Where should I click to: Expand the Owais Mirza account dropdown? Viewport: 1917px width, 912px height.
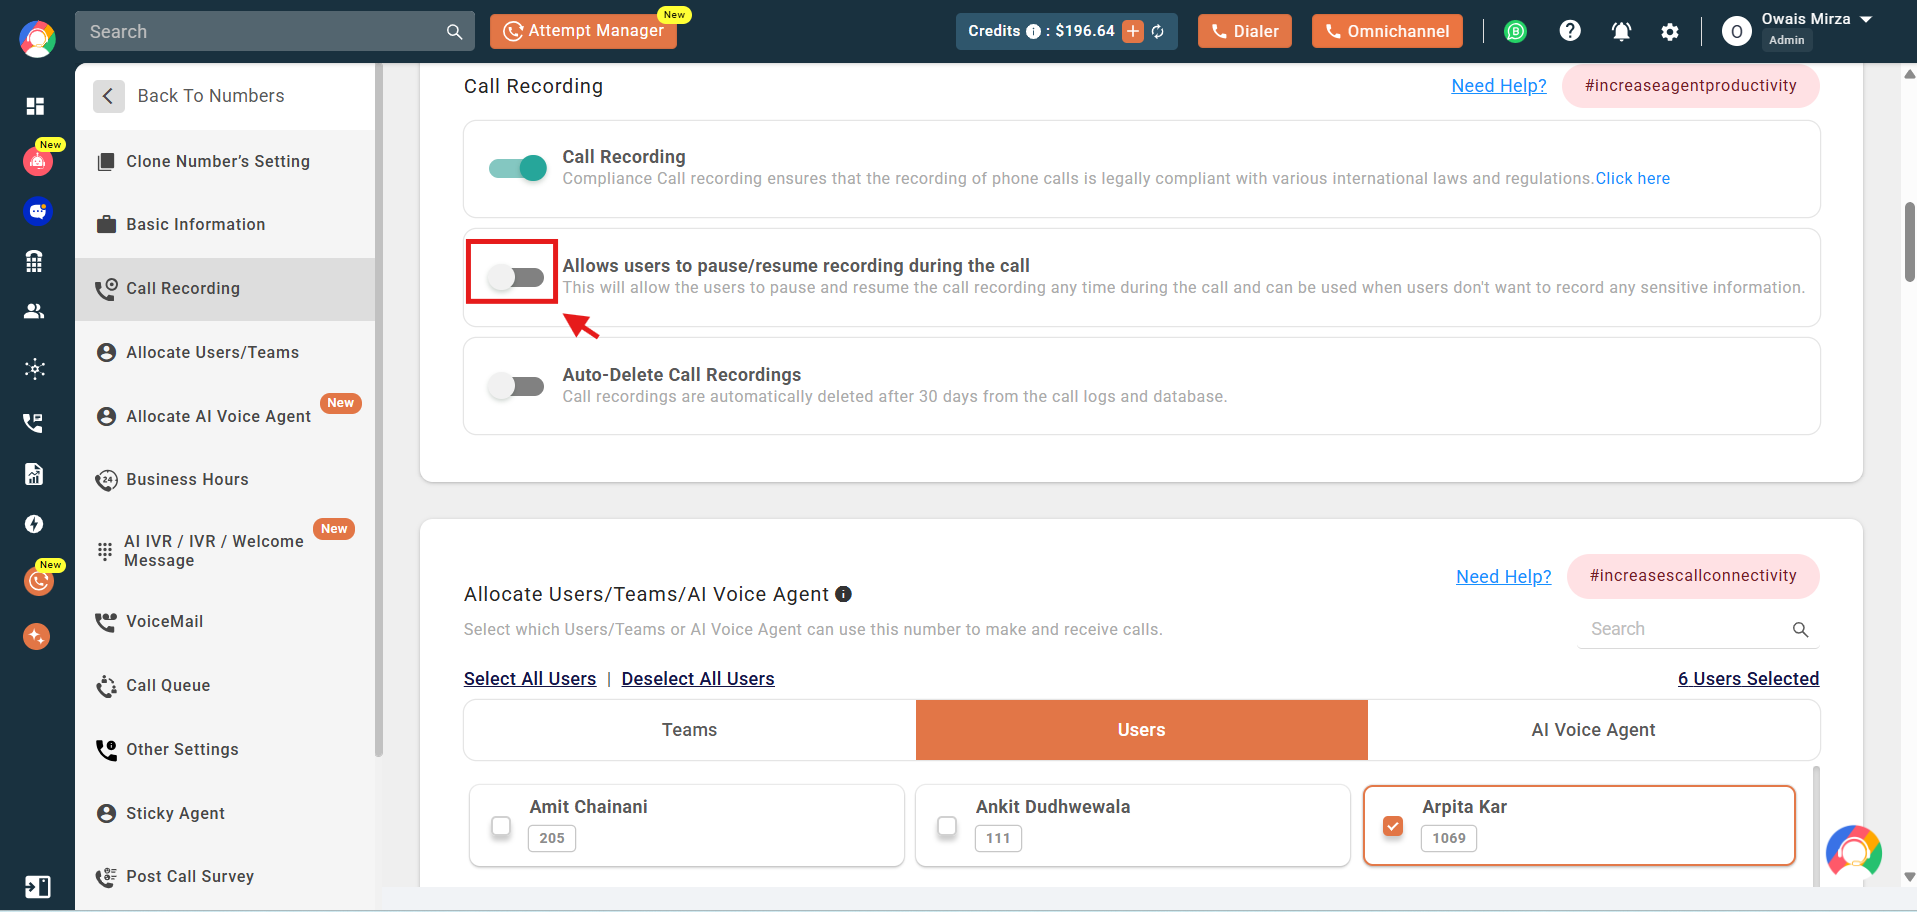tap(1866, 19)
